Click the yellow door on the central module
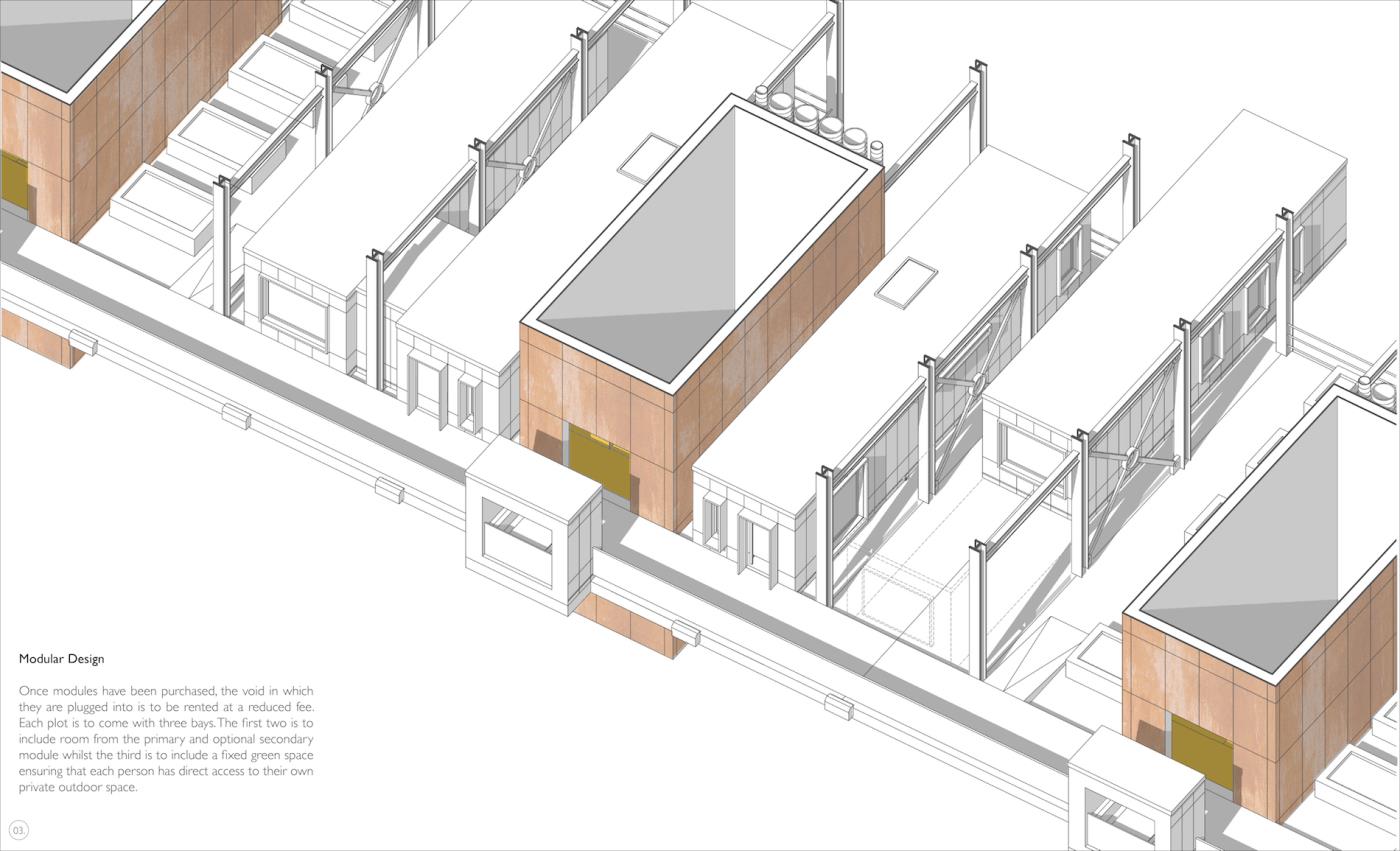The image size is (1400, 851). 600,461
